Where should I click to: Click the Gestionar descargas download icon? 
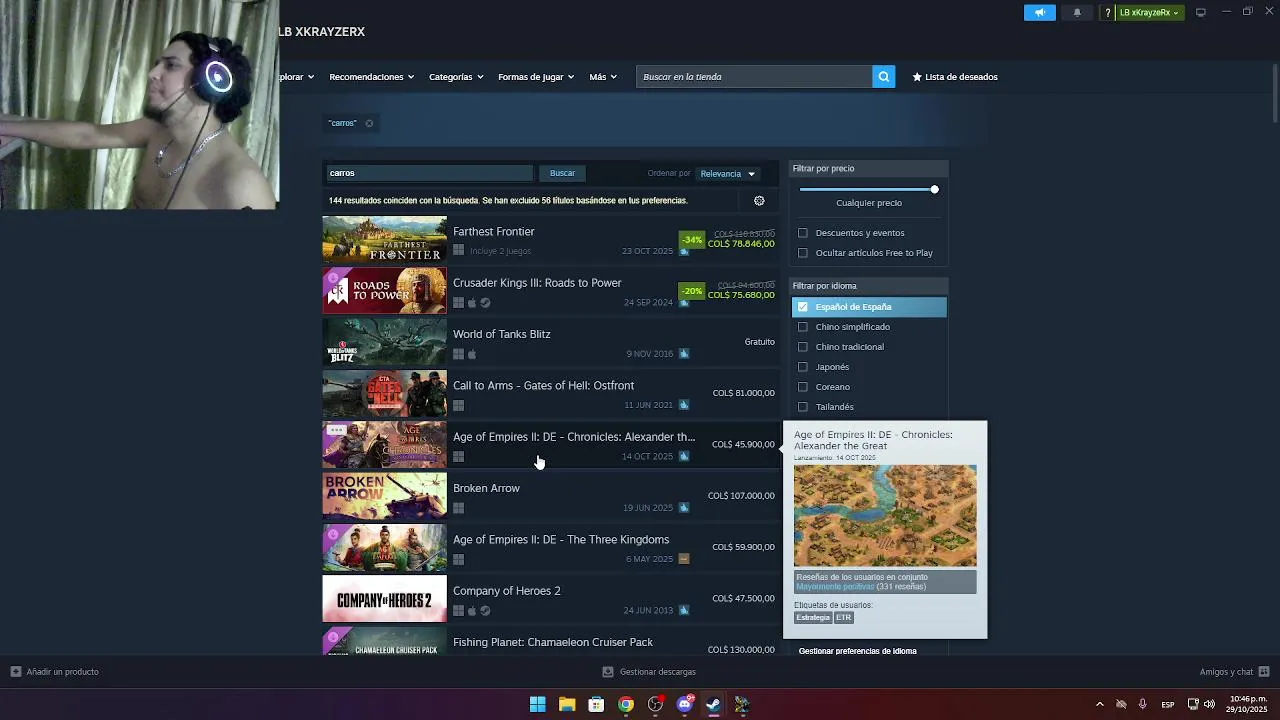[x=608, y=672]
